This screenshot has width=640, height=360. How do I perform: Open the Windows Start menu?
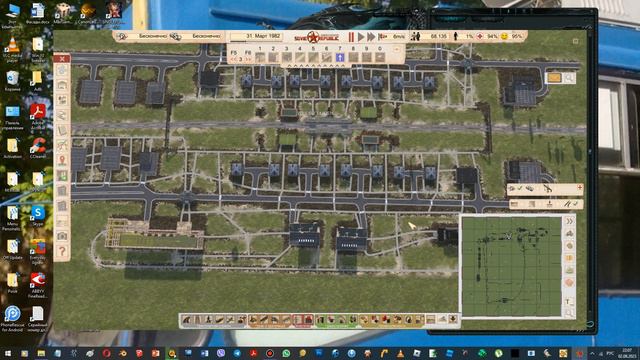click(x=8, y=353)
